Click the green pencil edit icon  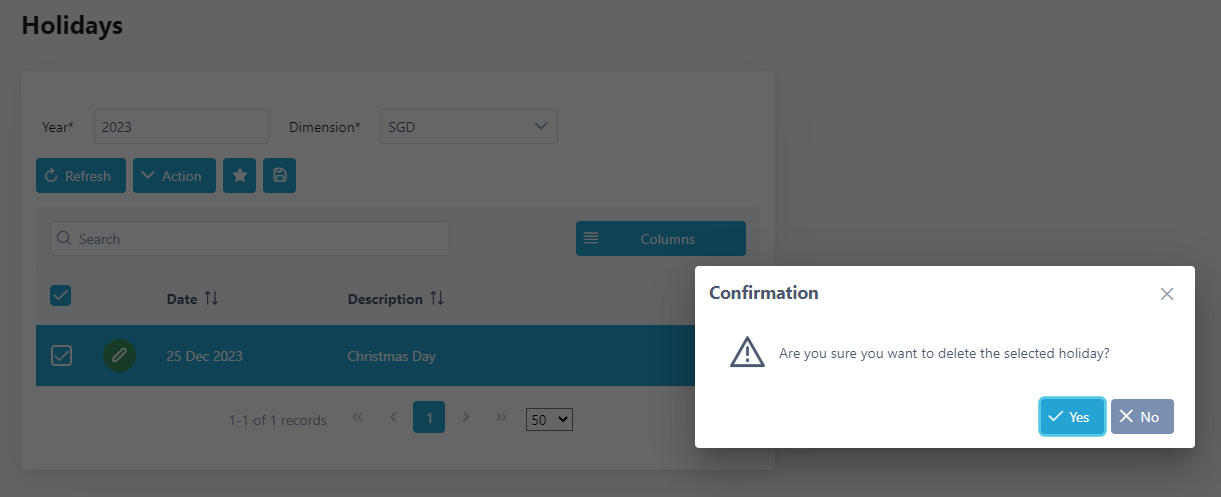pos(119,355)
